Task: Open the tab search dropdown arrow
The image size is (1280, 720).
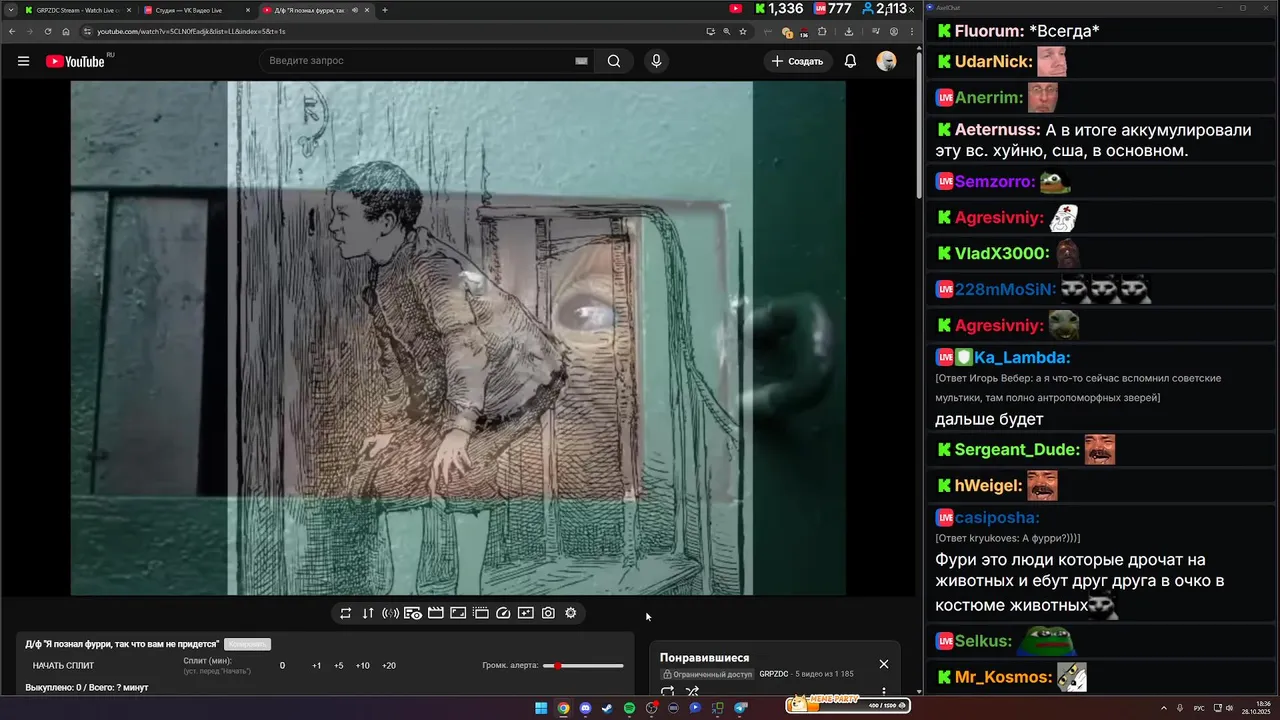Action: tap(9, 10)
